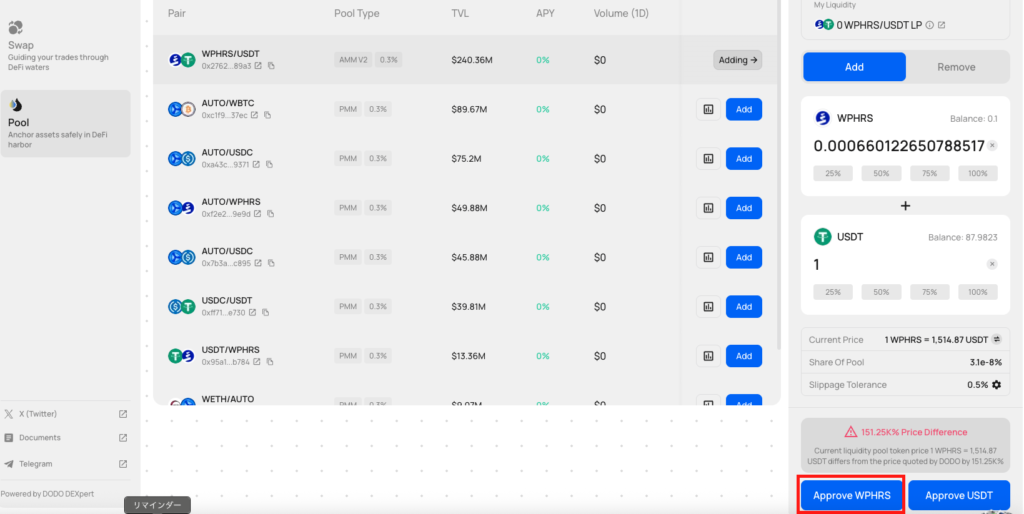This screenshot has height=514, width=1024.
Task: Toggle the current price direction
Action: [996, 340]
